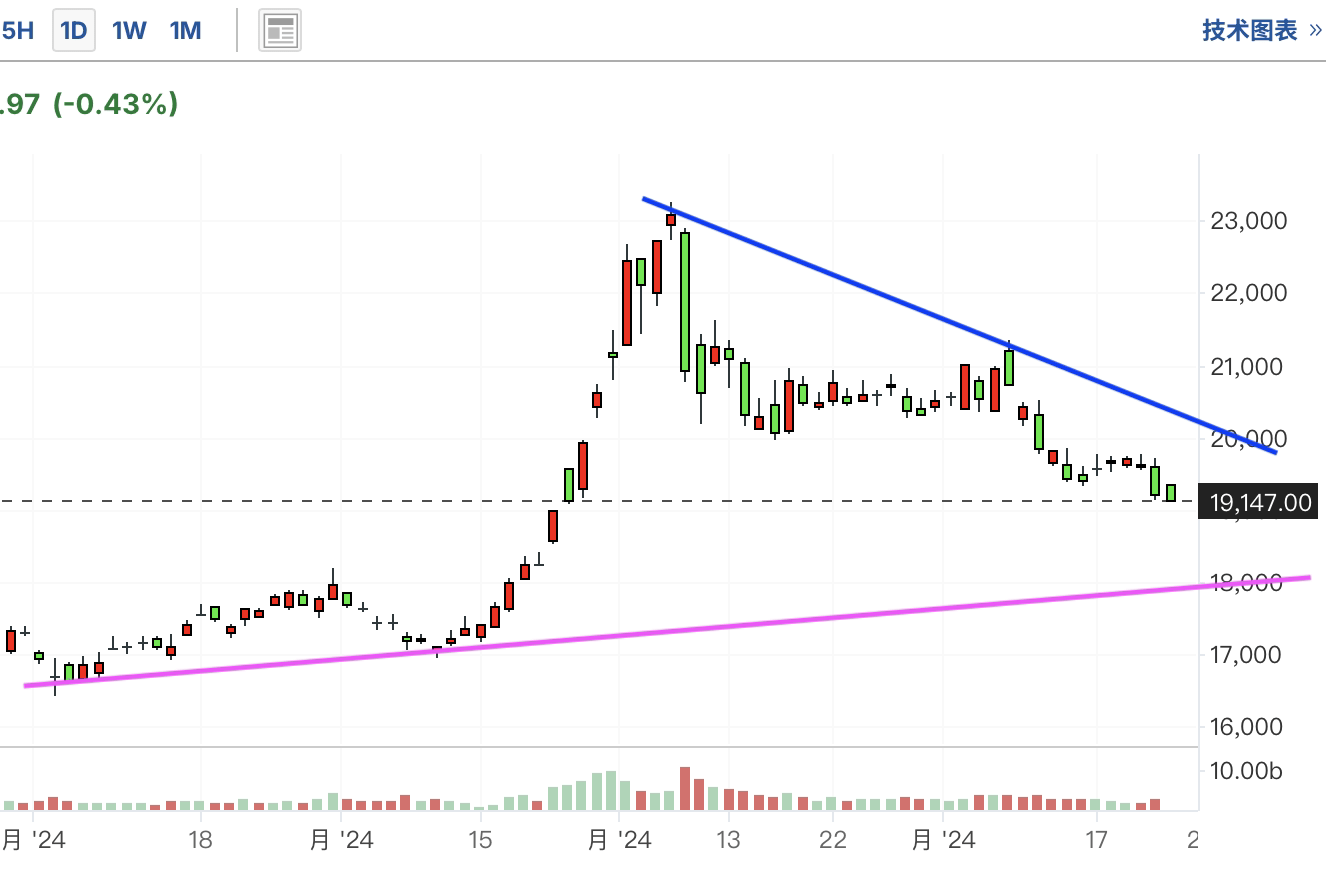The width and height of the screenshot is (1326, 872).
Task: Click the date label 17 on time axis
Action: tap(1097, 840)
